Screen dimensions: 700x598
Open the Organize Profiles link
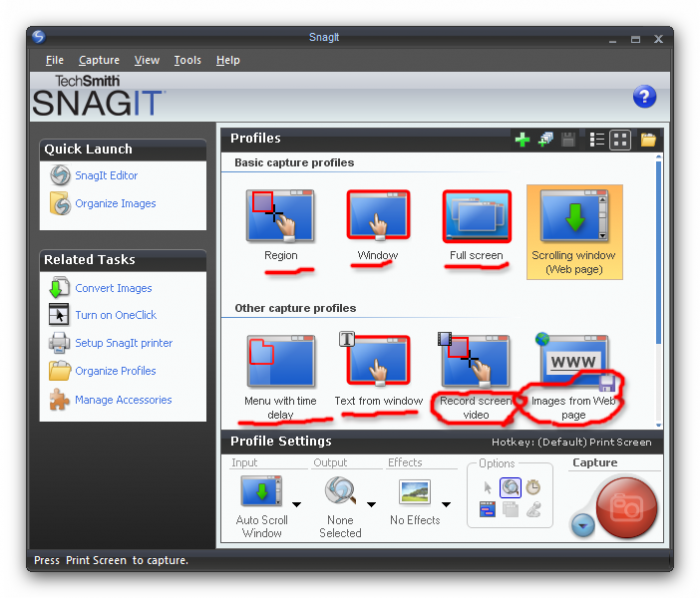(115, 371)
